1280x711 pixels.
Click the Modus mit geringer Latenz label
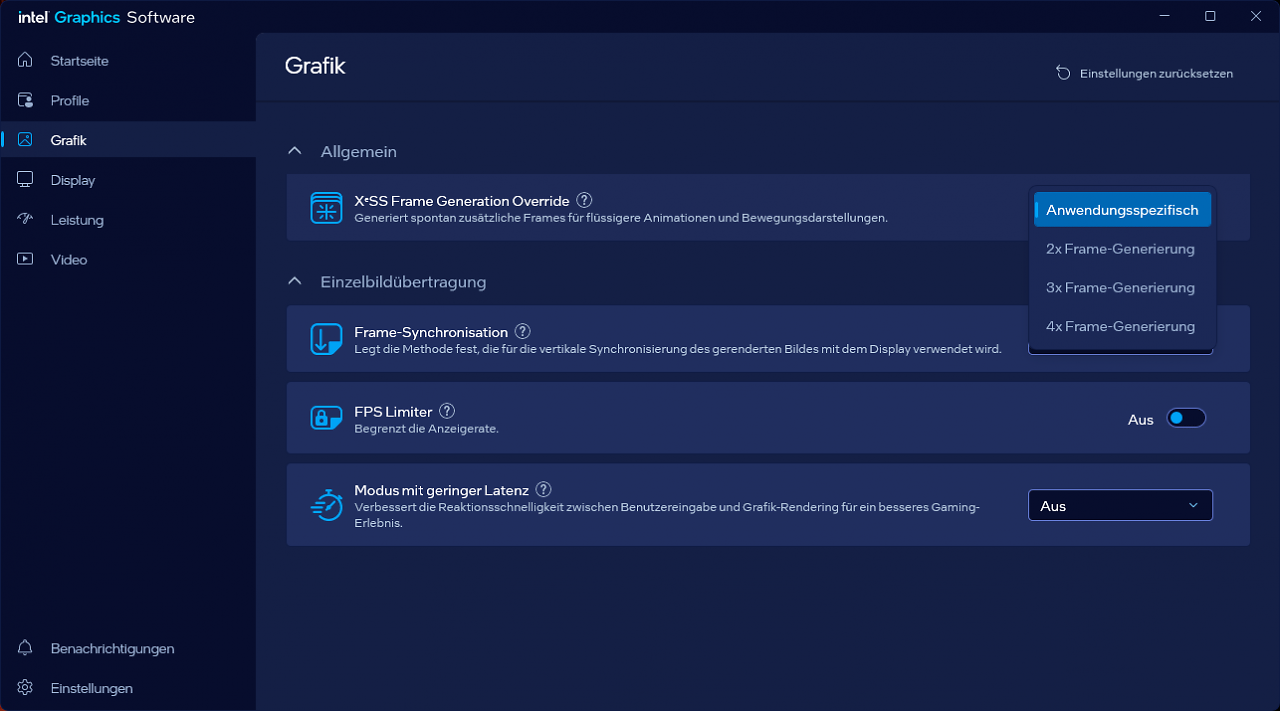pyautogui.click(x=441, y=490)
